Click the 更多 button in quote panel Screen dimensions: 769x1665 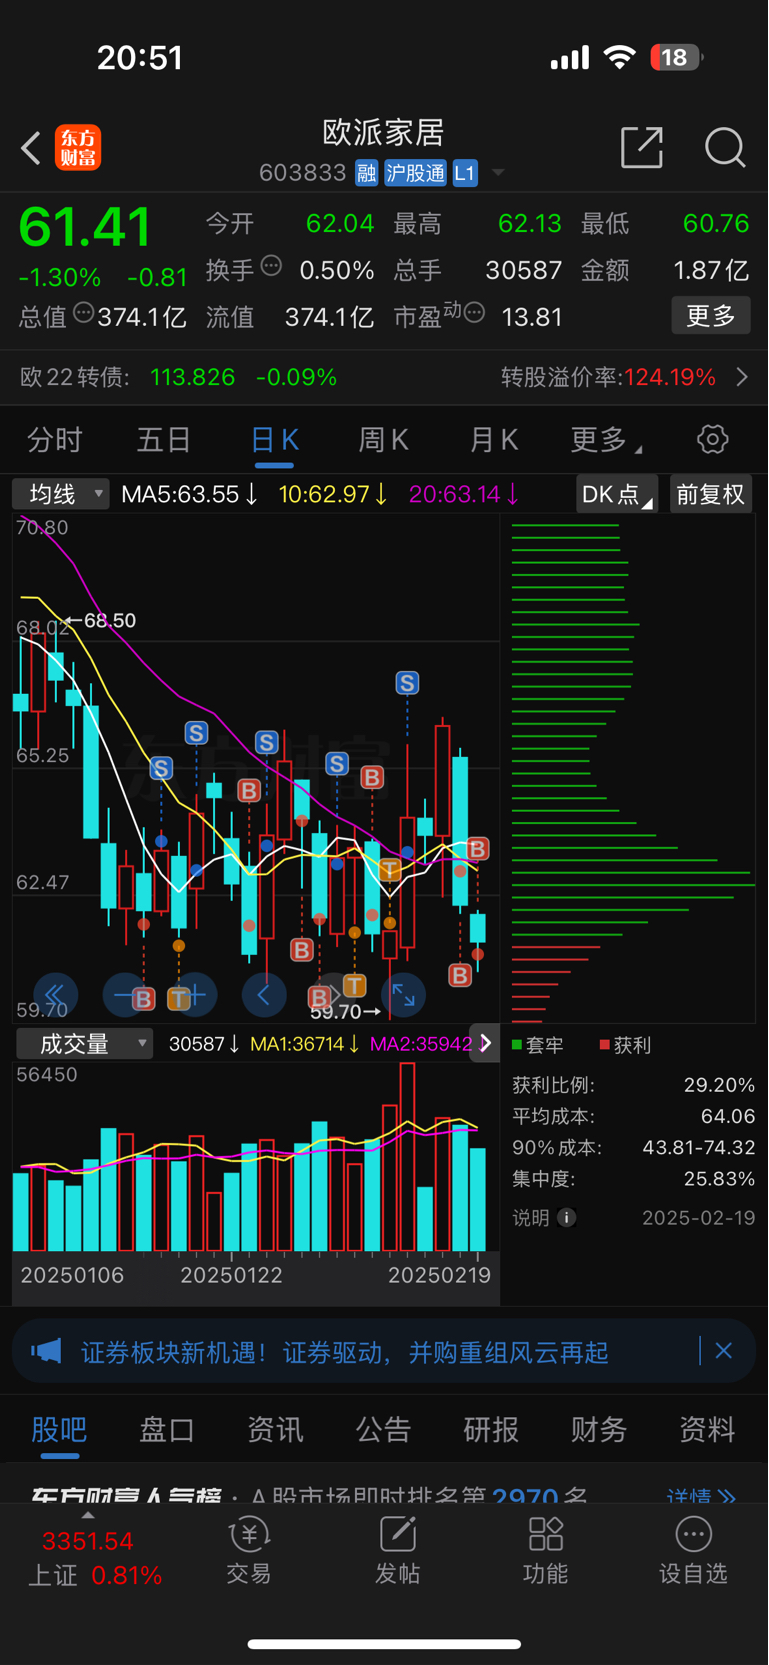click(x=711, y=316)
